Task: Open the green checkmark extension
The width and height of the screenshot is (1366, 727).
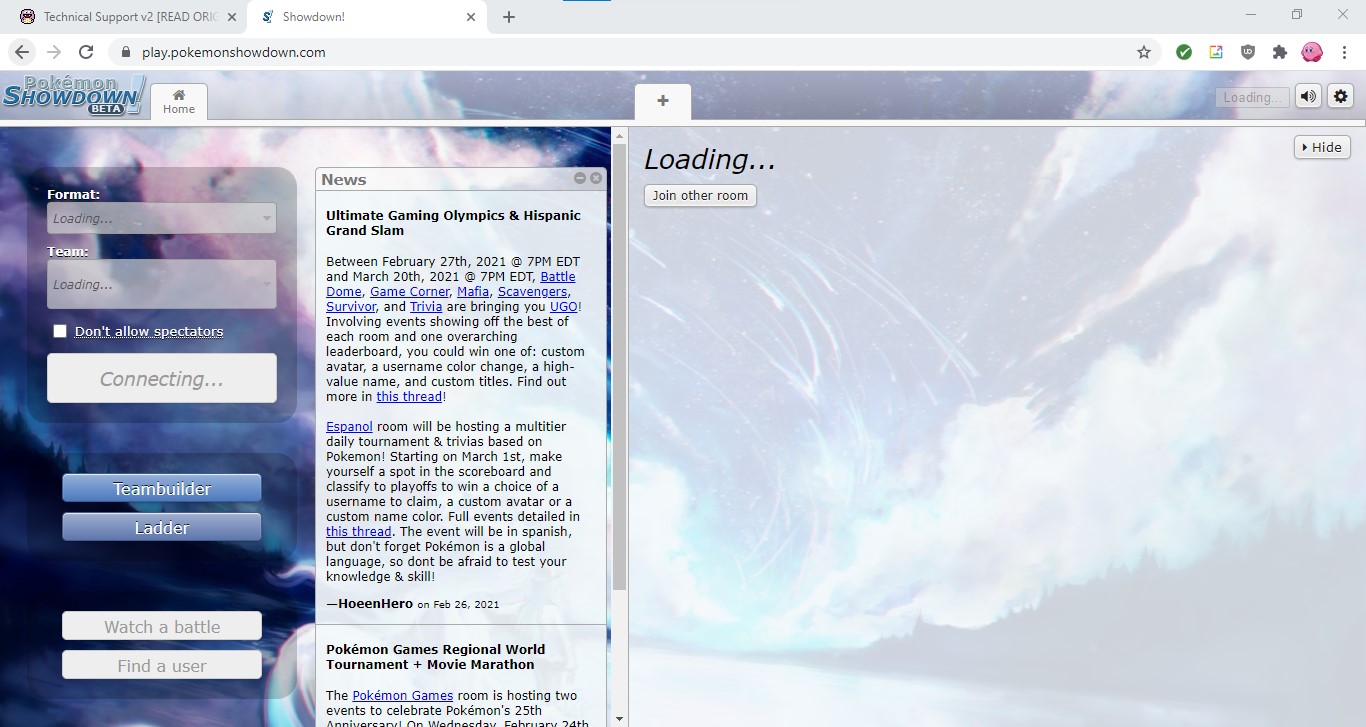Action: click(x=1184, y=52)
